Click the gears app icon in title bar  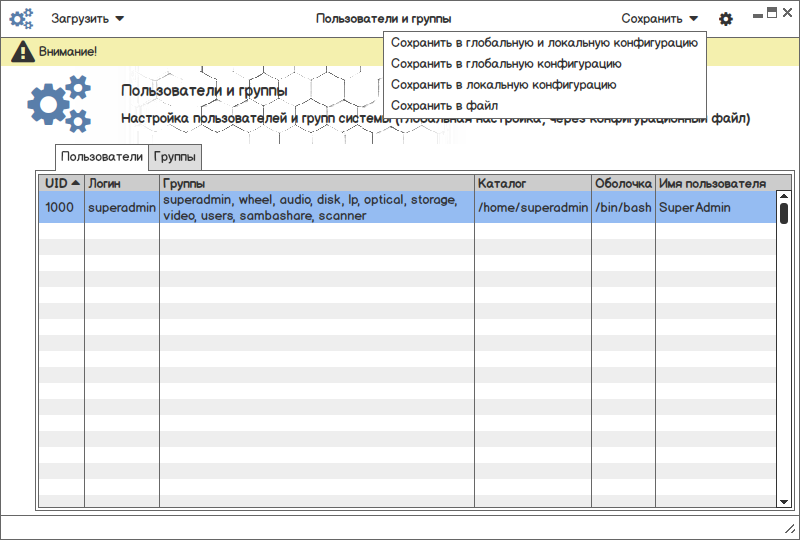tap(21, 18)
